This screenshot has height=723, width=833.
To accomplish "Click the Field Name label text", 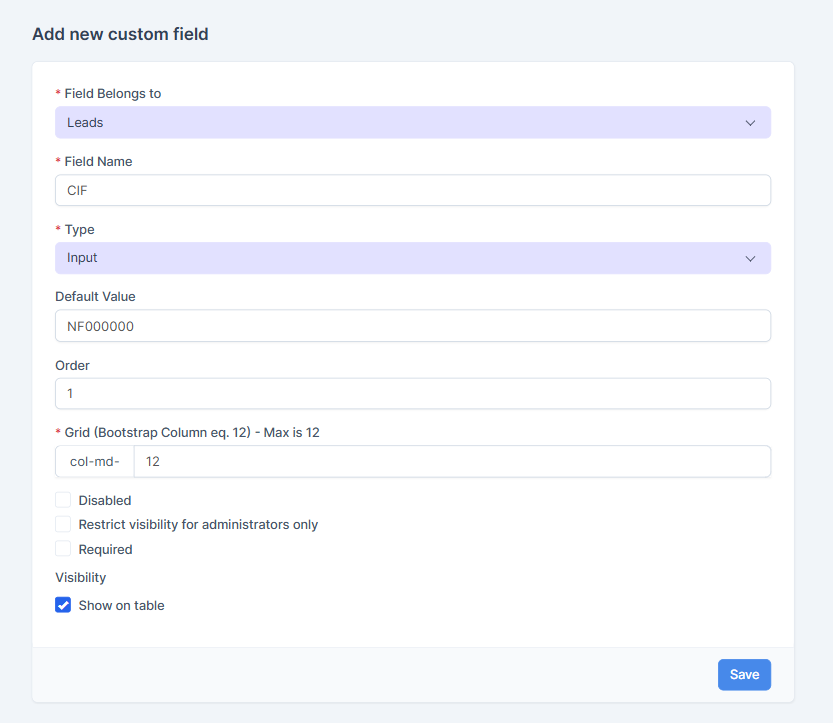I will pyautogui.click(x=98, y=161).
